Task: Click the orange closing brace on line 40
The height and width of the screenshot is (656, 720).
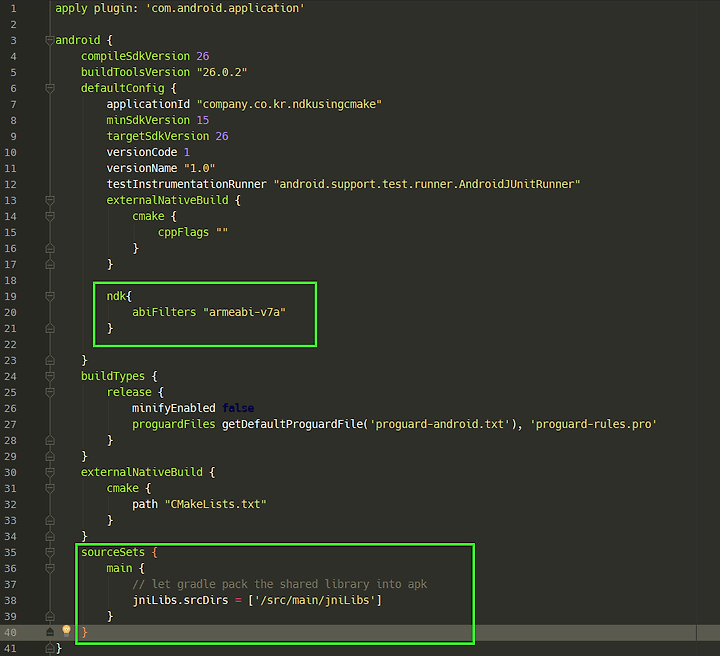Action: click(x=84, y=632)
